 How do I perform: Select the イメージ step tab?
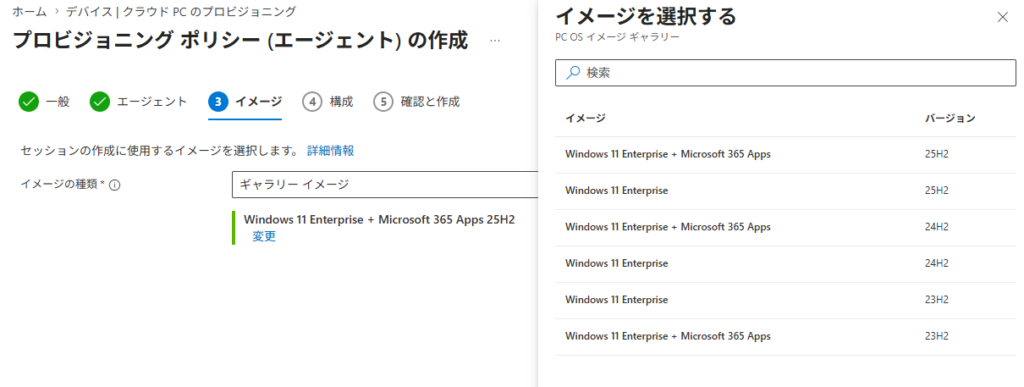[245, 102]
